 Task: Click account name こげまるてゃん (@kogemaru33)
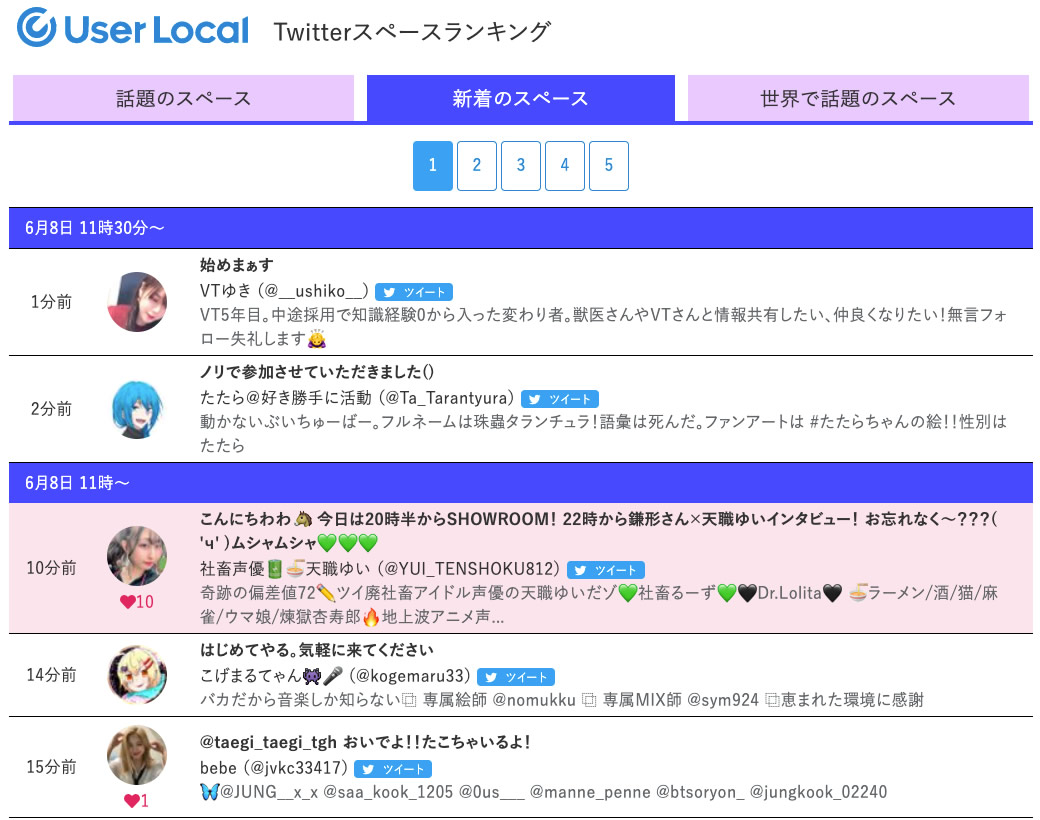pos(335,675)
